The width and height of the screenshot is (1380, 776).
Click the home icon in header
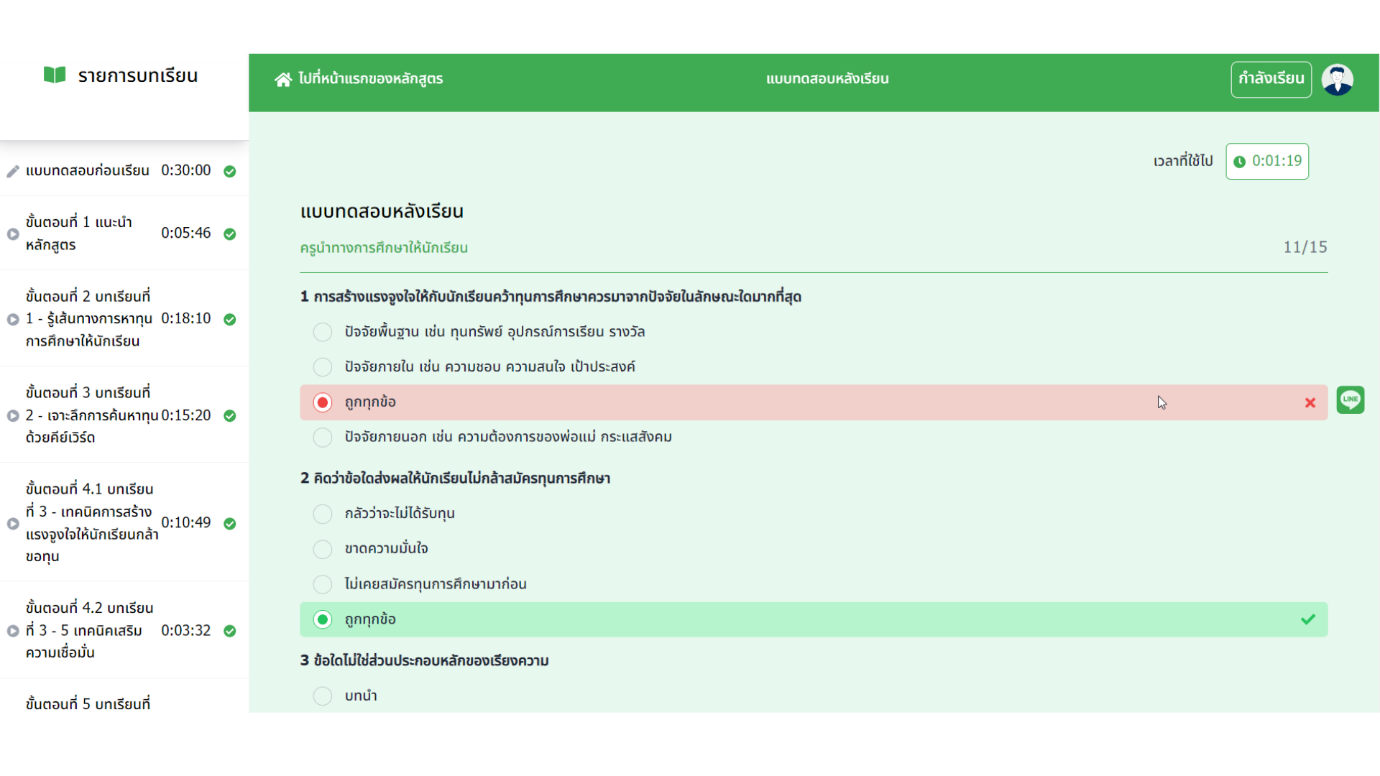284,79
